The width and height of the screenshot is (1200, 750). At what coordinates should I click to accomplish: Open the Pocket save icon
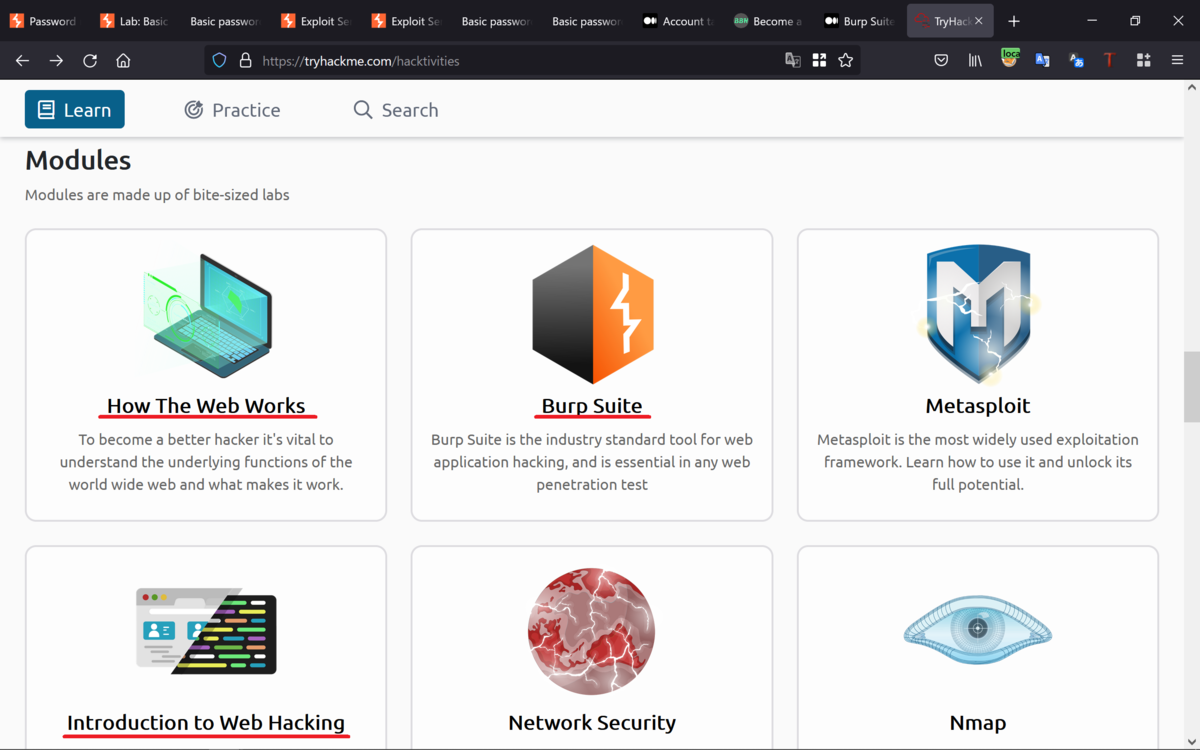pos(941,61)
